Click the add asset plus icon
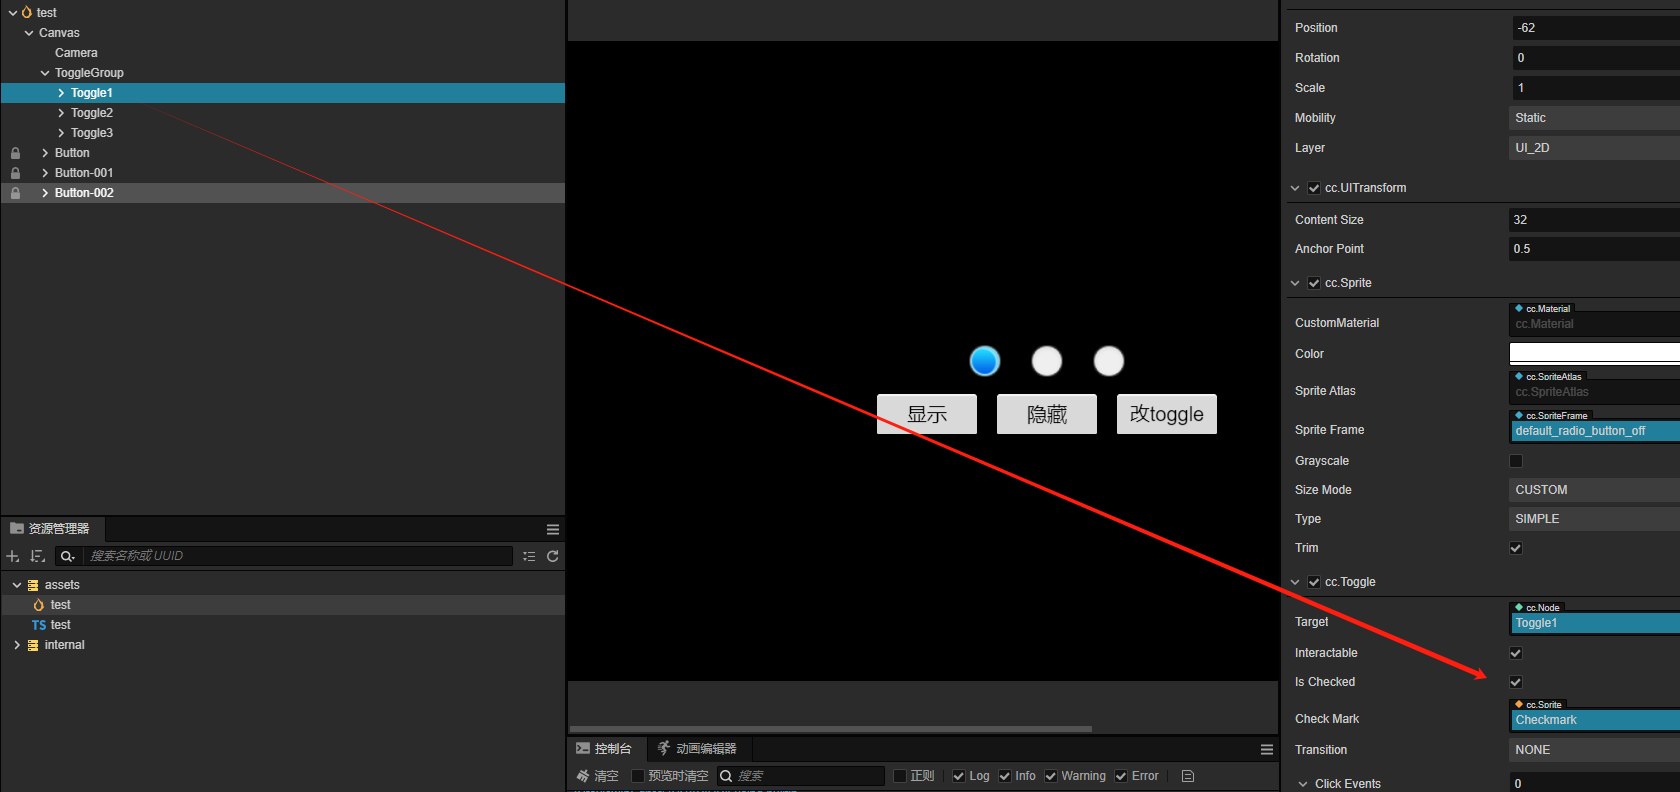 13,556
